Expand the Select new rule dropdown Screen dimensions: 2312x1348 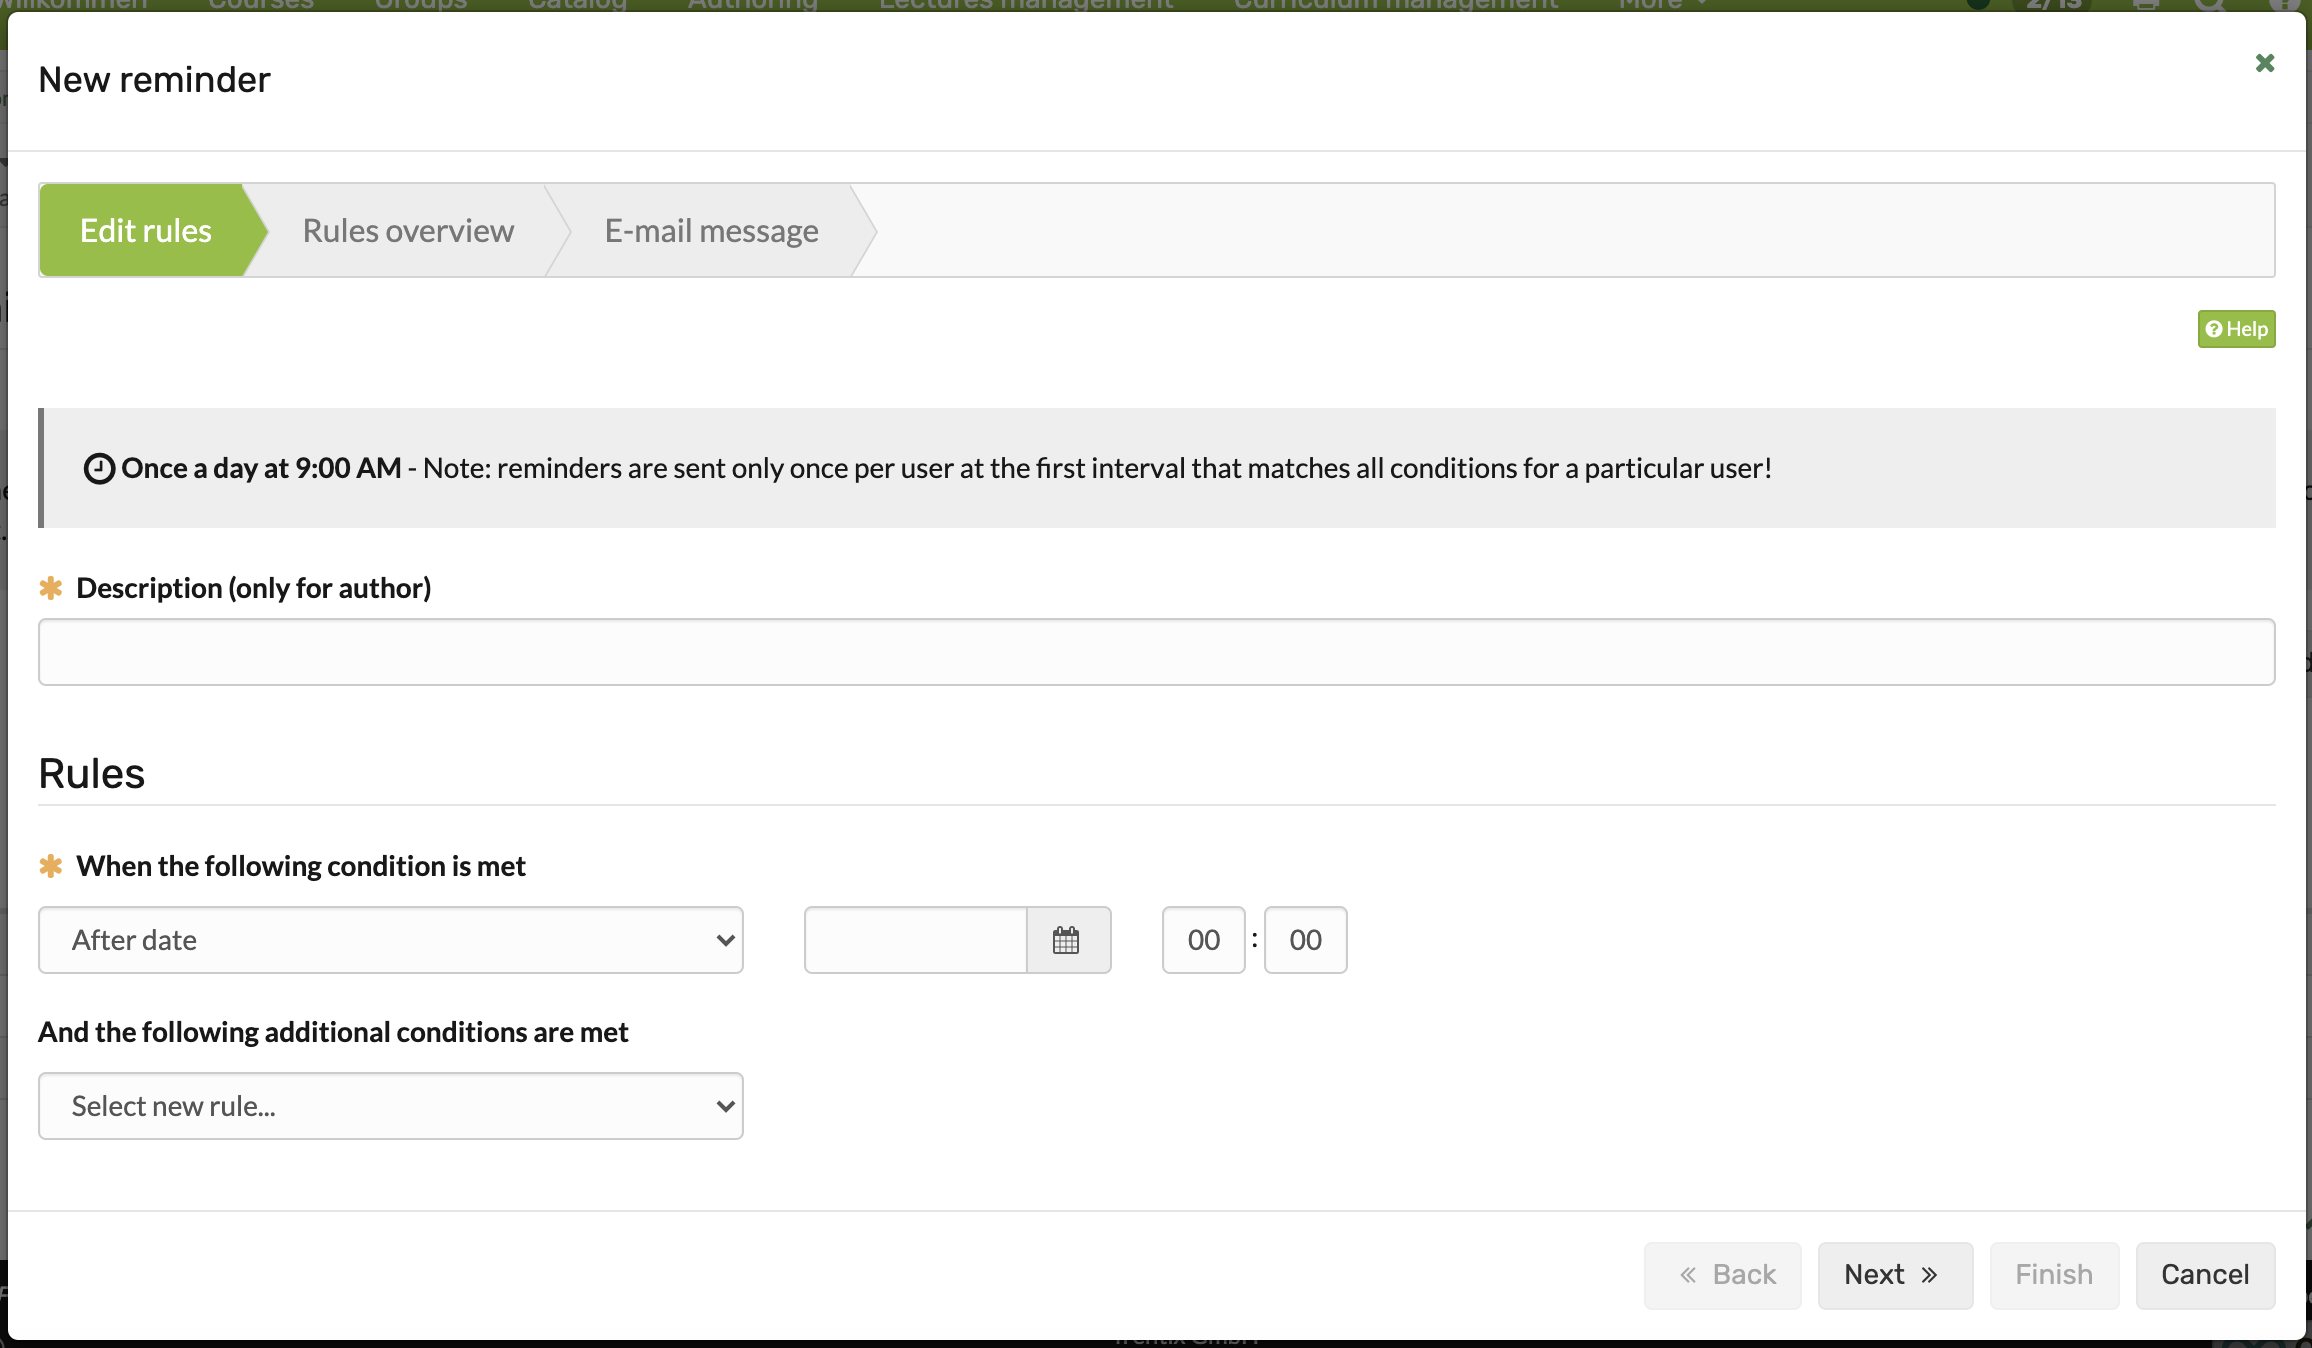point(391,1106)
